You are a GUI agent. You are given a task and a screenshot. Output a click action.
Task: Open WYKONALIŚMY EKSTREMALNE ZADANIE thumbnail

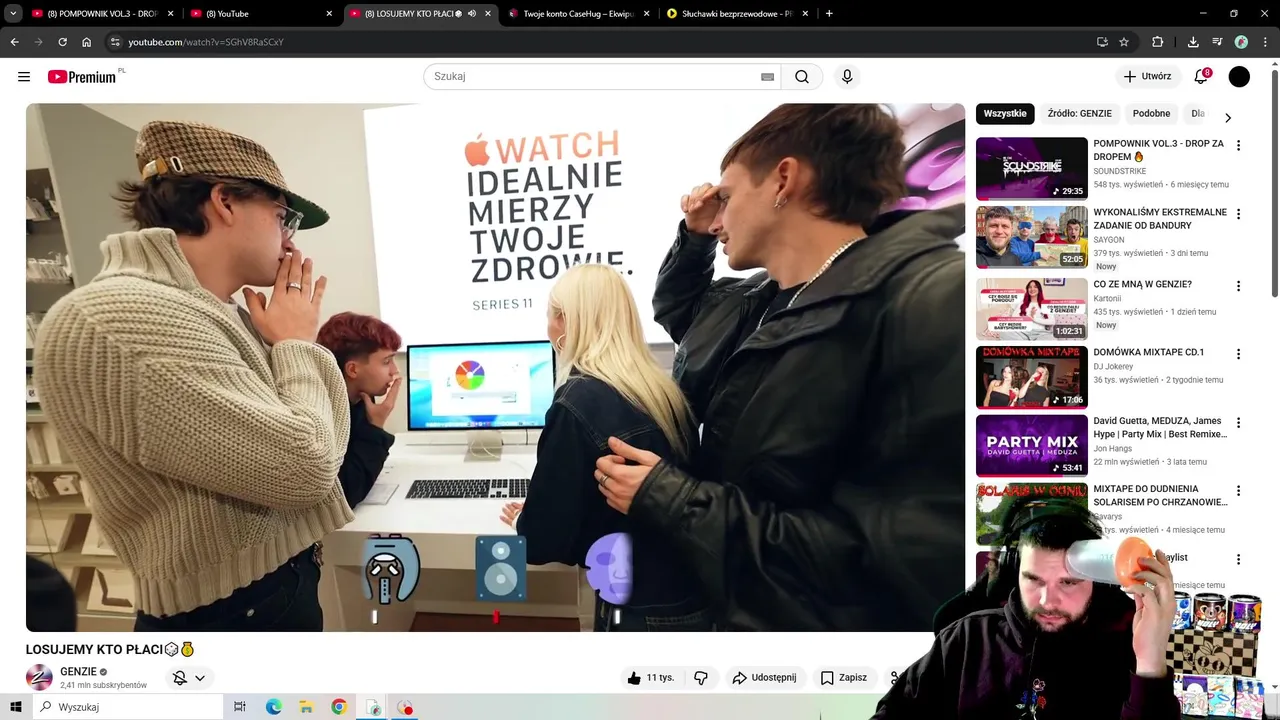tap(1031, 237)
